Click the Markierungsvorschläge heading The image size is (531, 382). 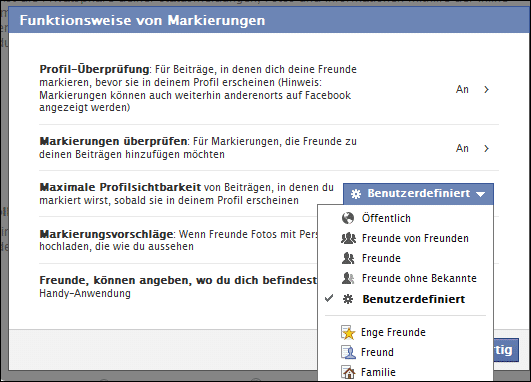(106, 234)
